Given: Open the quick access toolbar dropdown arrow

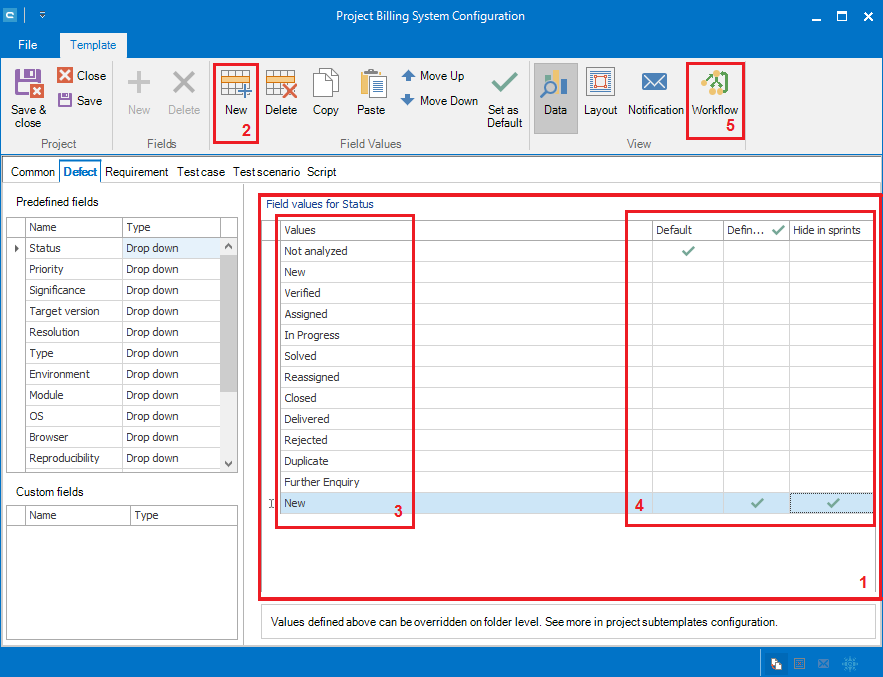Looking at the screenshot, I should [x=43, y=16].
